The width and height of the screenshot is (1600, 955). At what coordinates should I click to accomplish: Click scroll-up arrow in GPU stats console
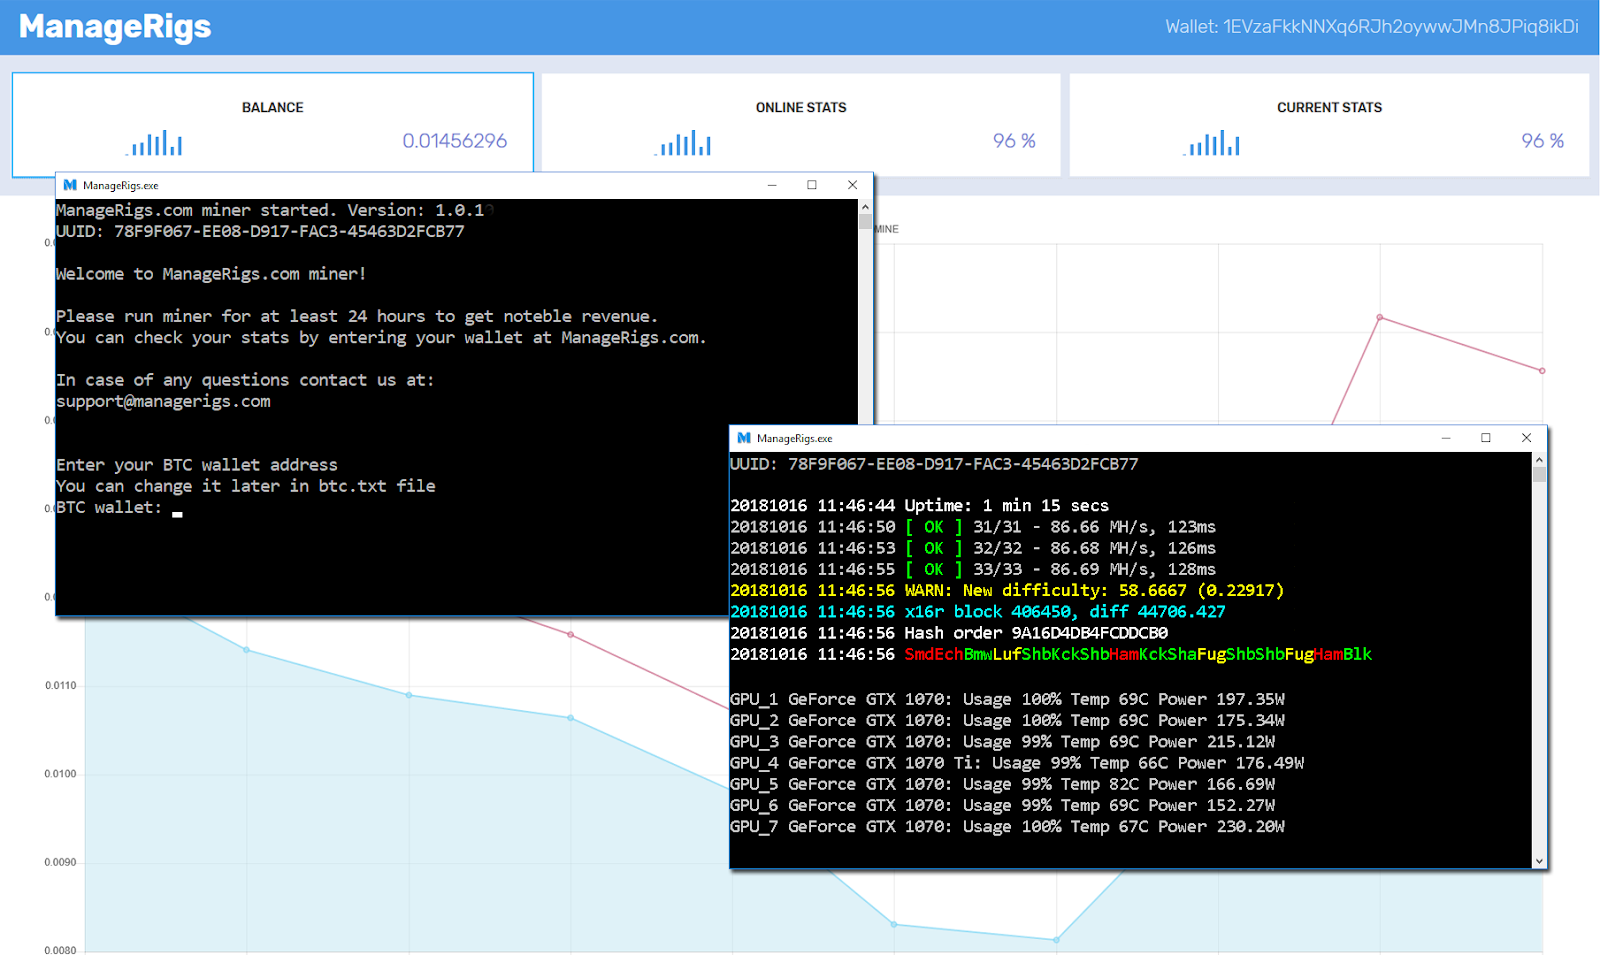[1539, 460]
